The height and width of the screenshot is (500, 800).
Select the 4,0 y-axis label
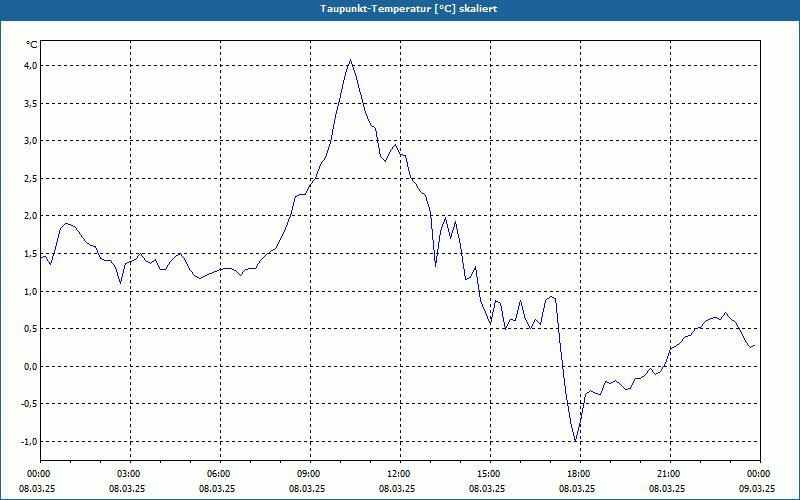pos(31,65)
